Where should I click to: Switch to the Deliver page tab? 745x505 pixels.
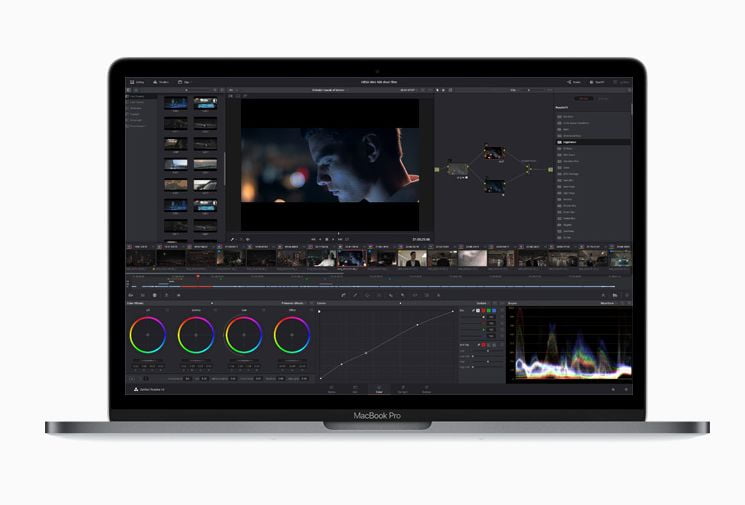[x=426, y=390]
